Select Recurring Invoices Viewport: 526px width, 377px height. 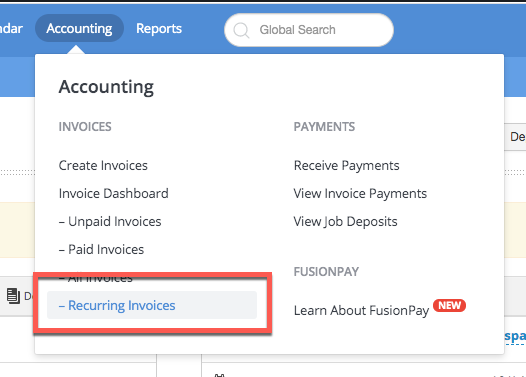tap(152, 305)
